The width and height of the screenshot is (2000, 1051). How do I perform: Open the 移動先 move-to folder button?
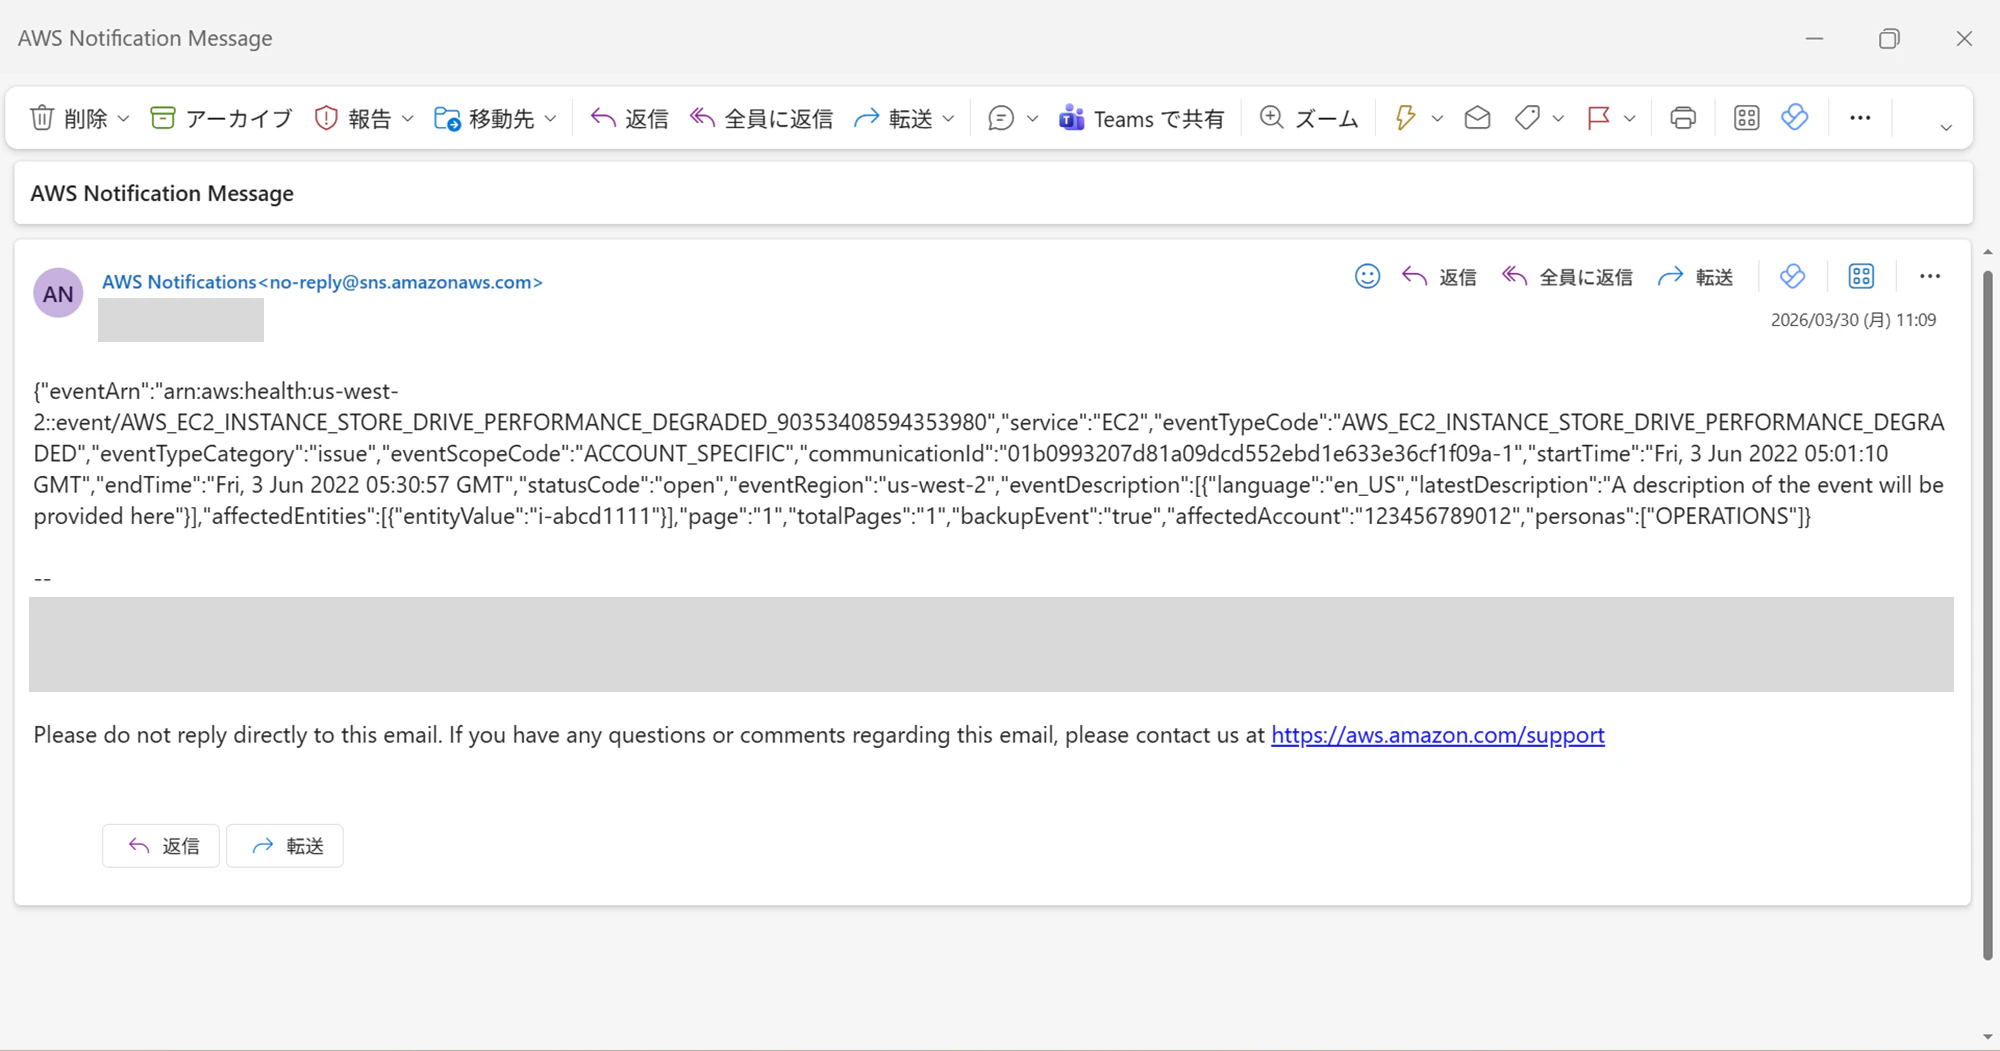pos(484,118)
